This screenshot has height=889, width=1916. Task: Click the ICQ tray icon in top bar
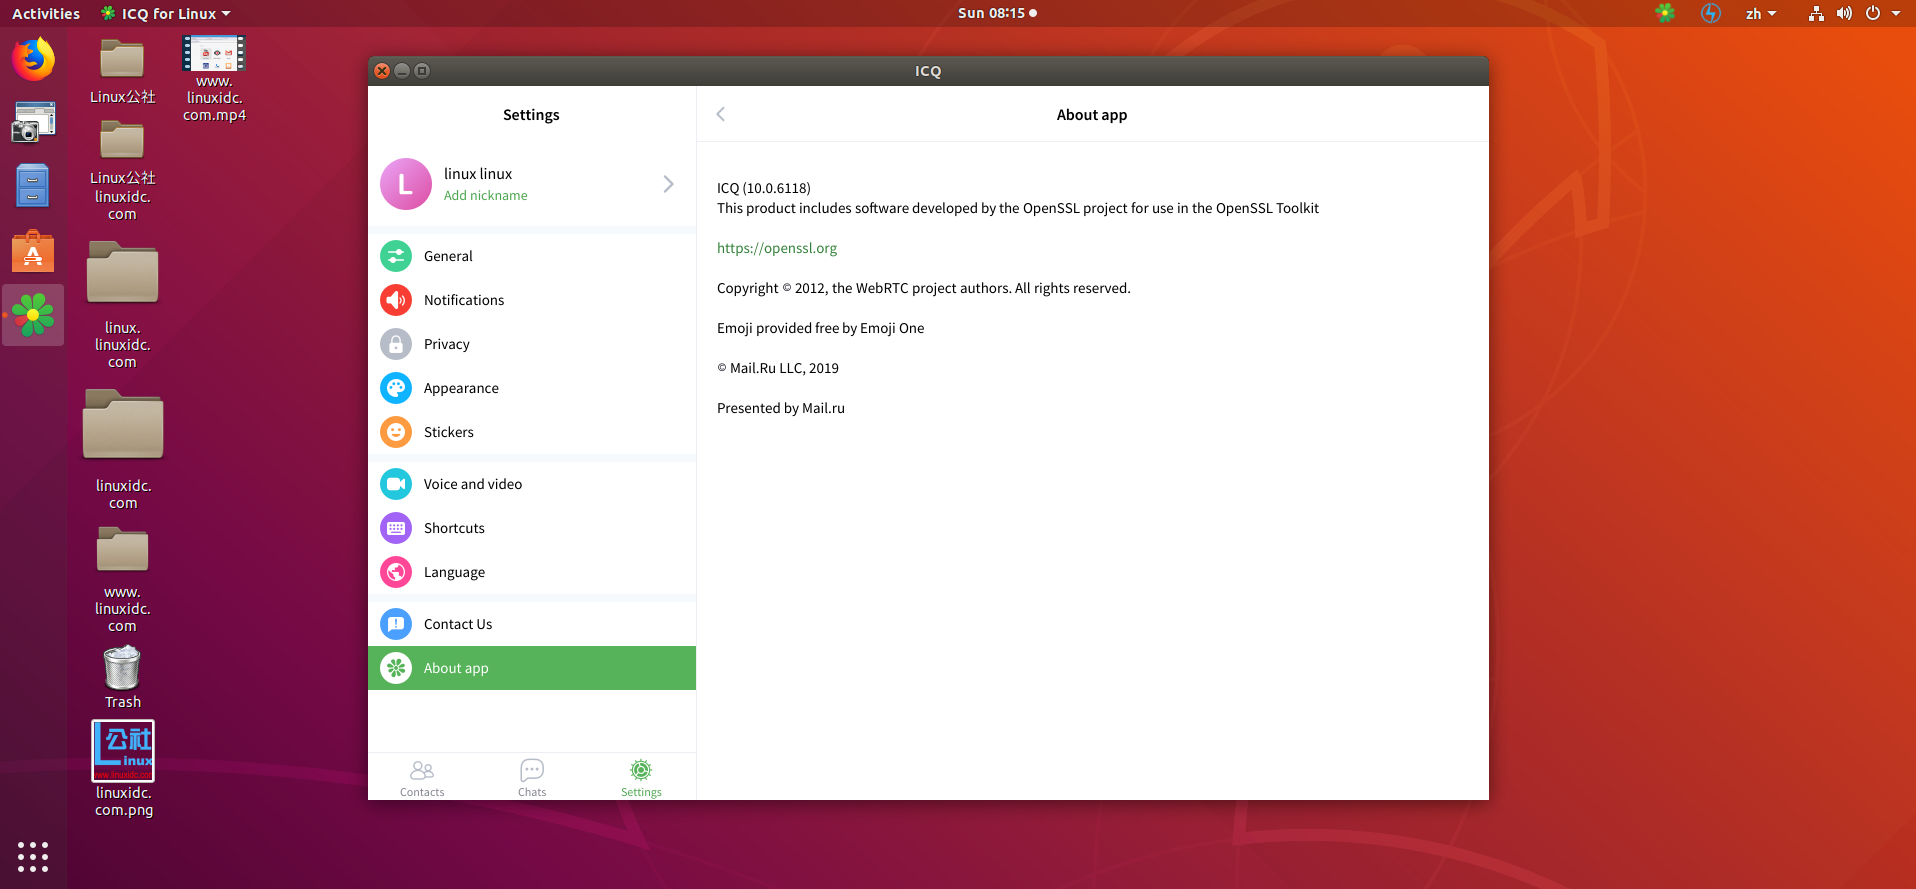tap(1665, 13)
